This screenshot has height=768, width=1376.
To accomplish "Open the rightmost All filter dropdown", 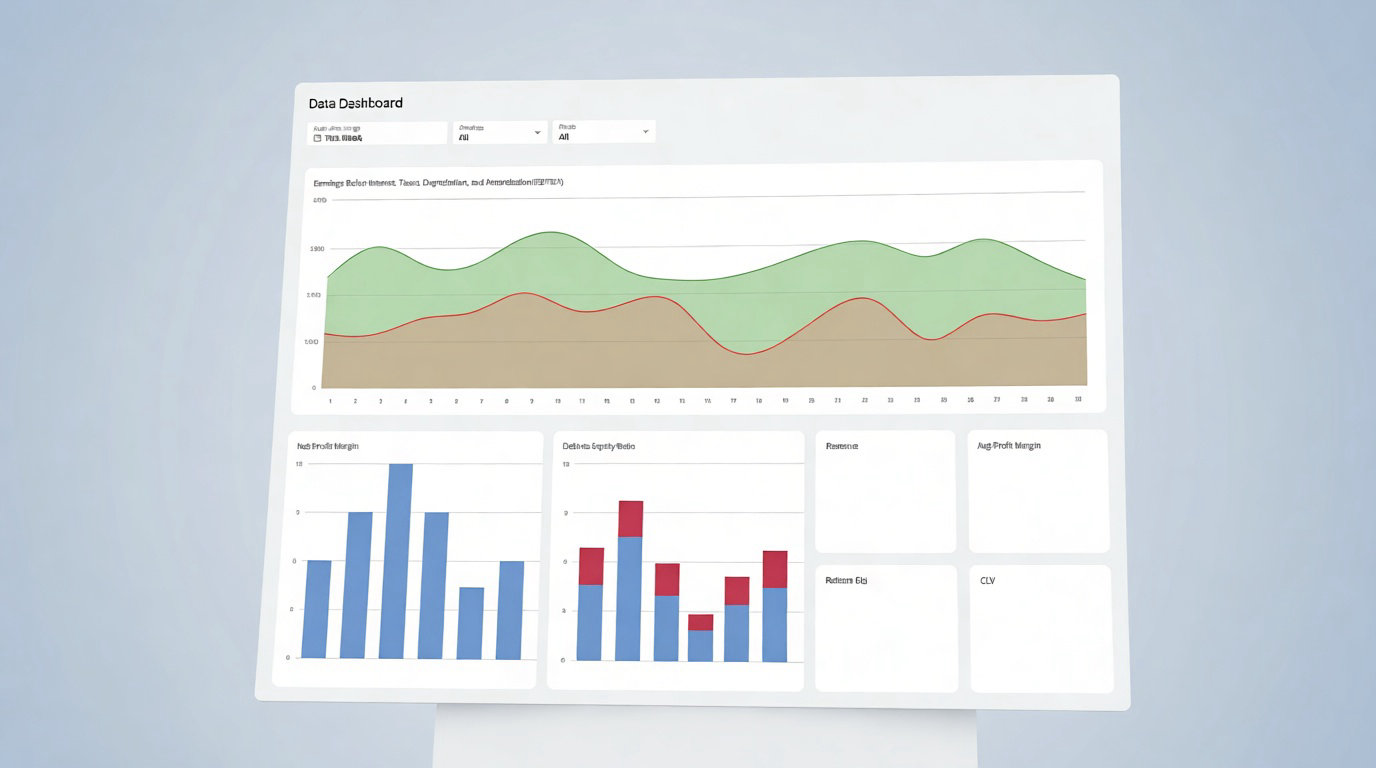I will pyautogui.click(x=603, y=132).
